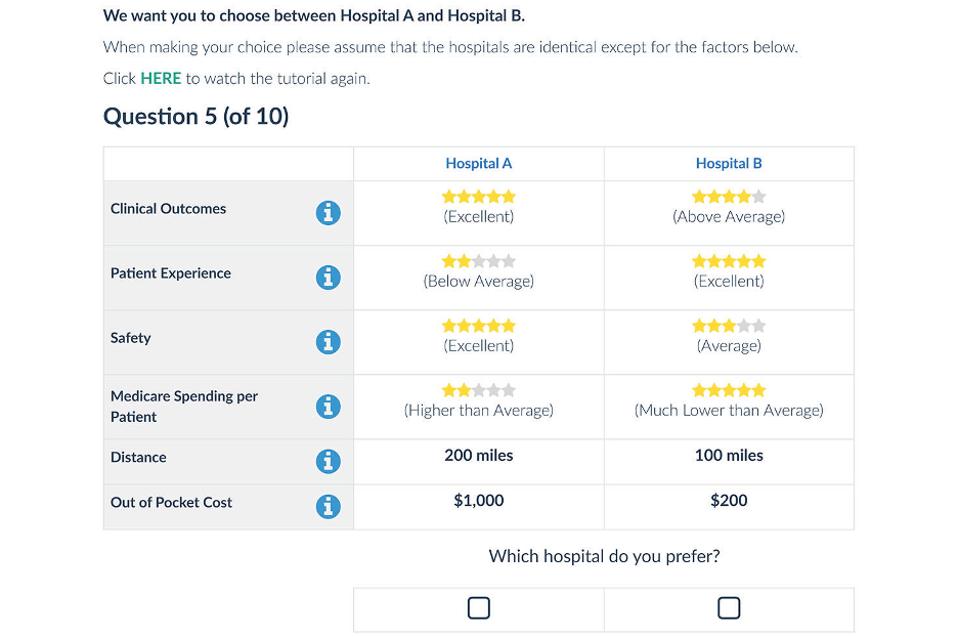Viewport: 958px width, 637px height.
Task: Click Hospital A's Clinical Outcomes star rating
Action: [478, 197]
